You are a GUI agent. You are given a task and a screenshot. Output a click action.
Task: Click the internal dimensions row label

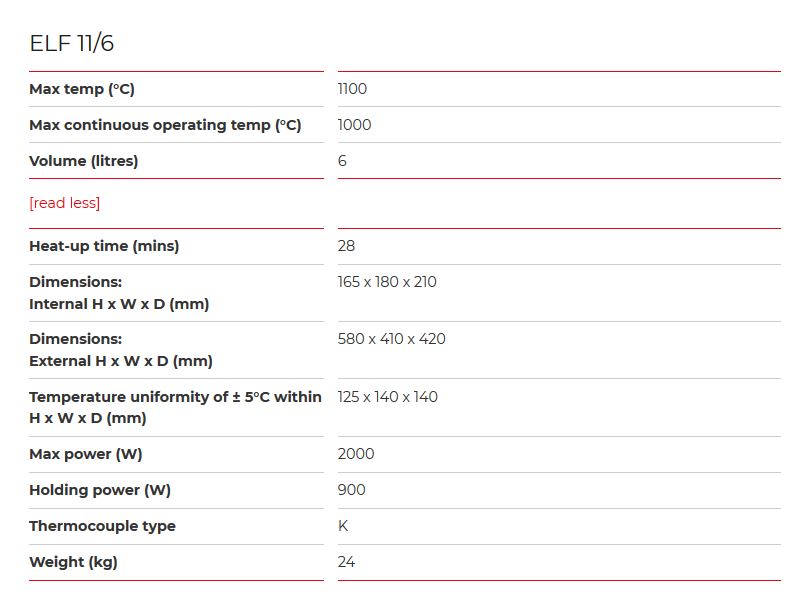coord(119,293)
